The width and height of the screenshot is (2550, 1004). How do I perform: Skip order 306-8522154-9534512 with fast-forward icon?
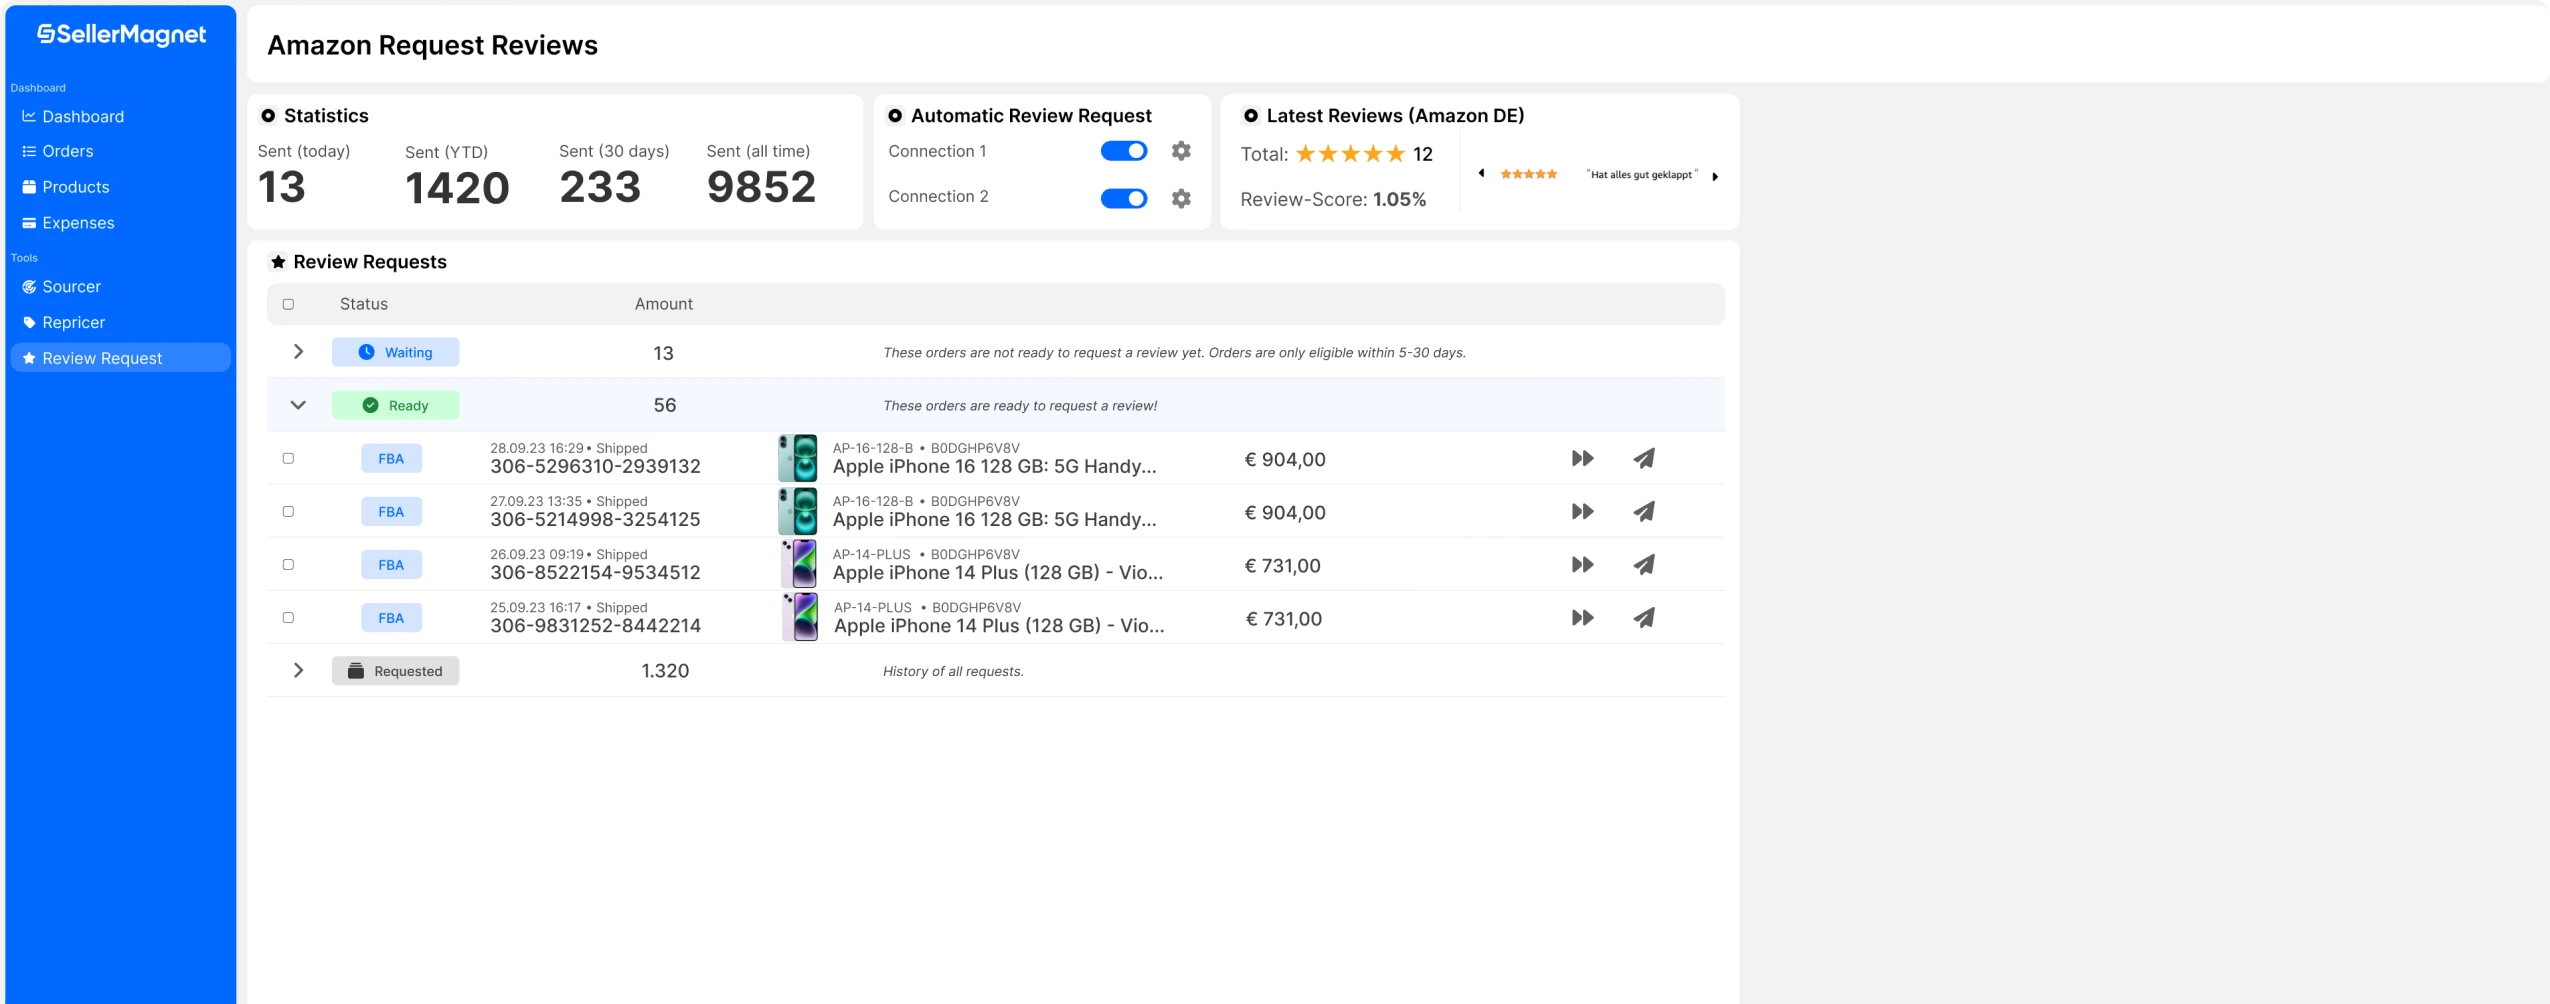pyautogui.click(x=1582, y=564)
